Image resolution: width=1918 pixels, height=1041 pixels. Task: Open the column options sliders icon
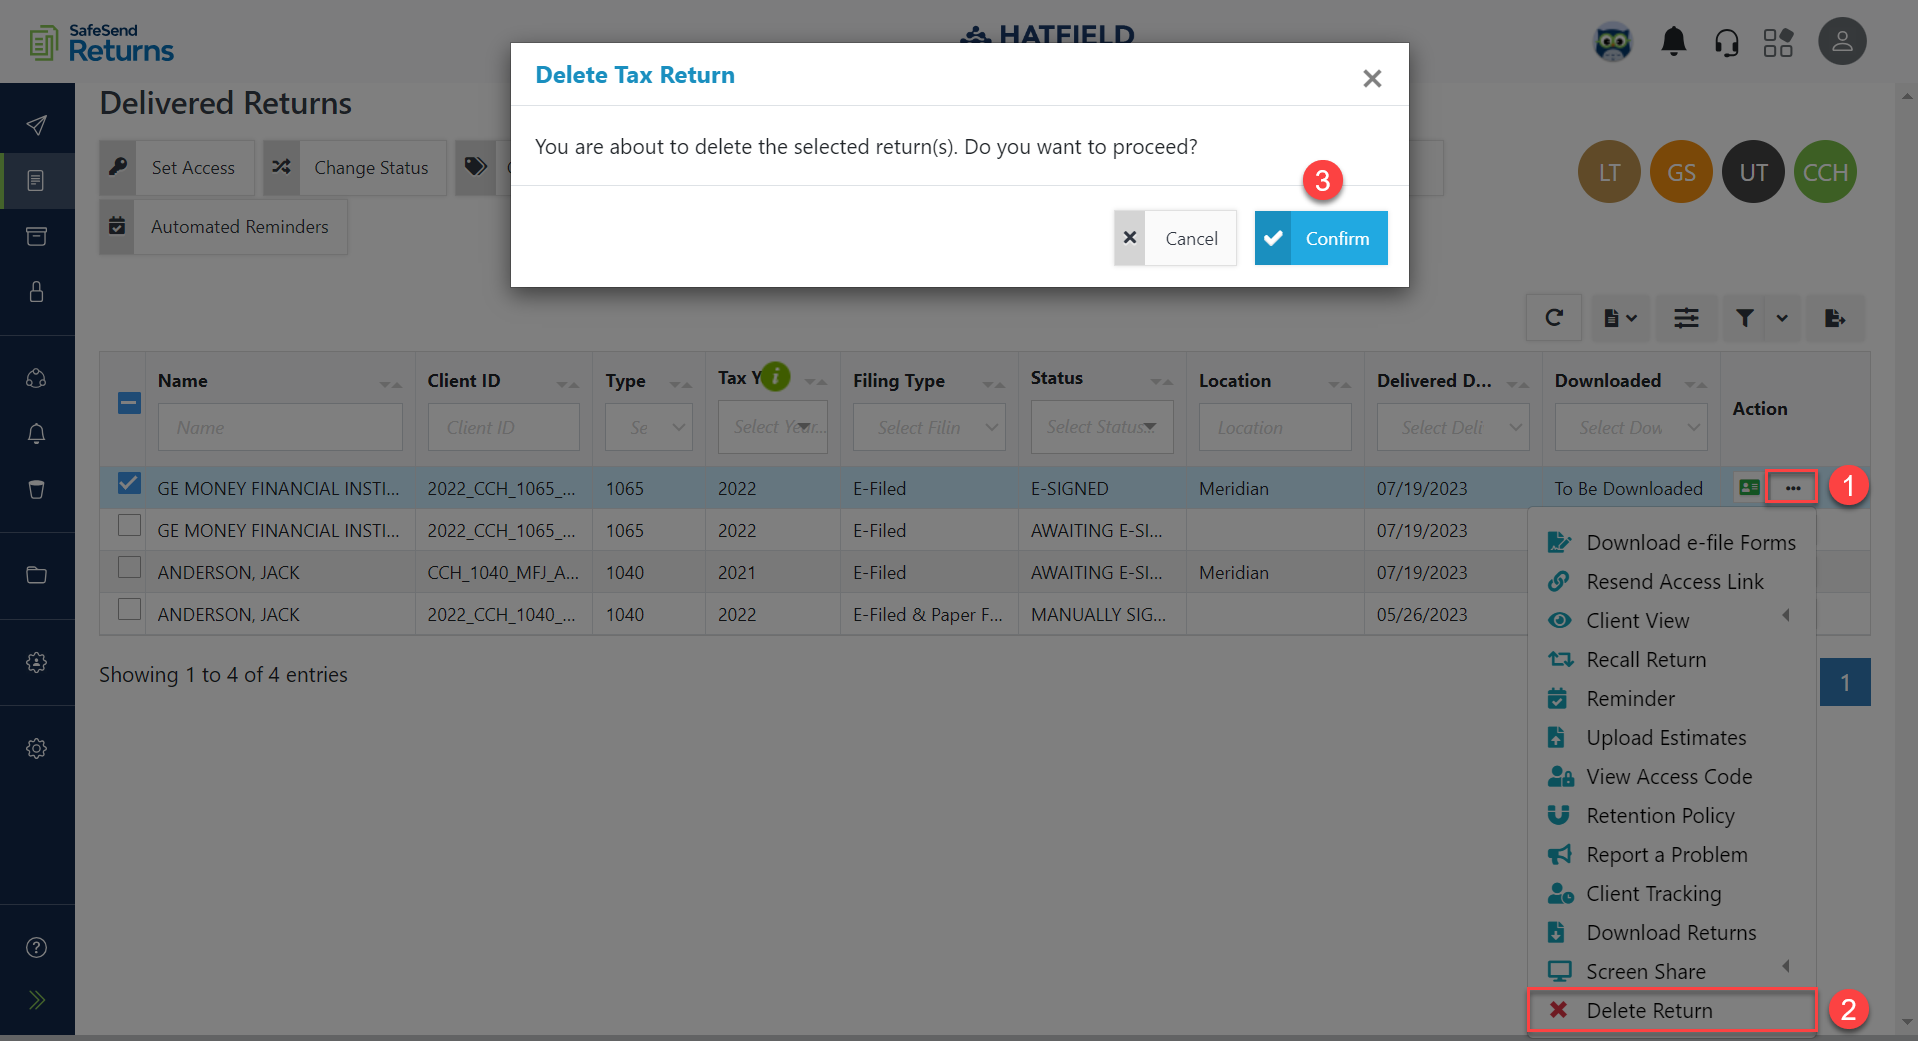pyautogui.click(x=1686, y=318)
